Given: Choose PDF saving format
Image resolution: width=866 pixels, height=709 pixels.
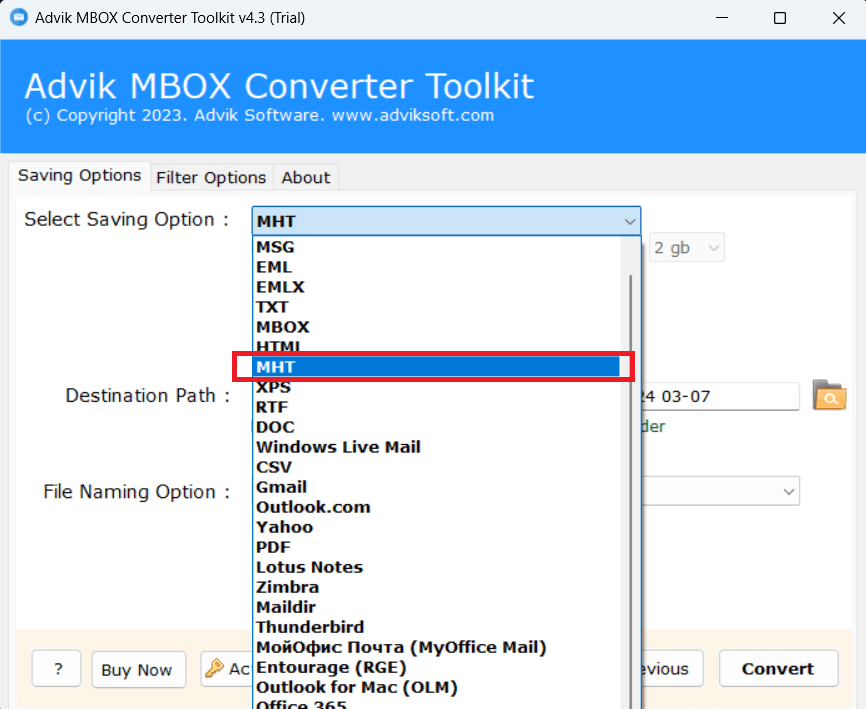Looking at the screenshot, I should (x=436, y=547).
